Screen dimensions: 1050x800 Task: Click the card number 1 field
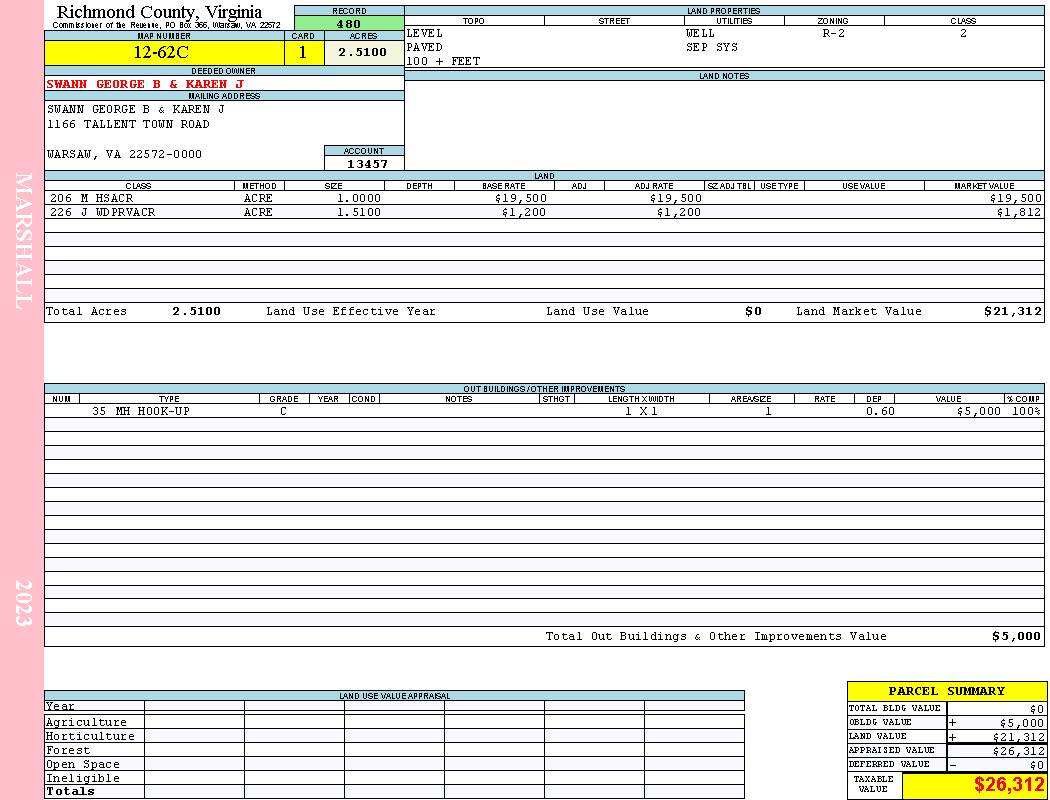click(x=304, y=53)
